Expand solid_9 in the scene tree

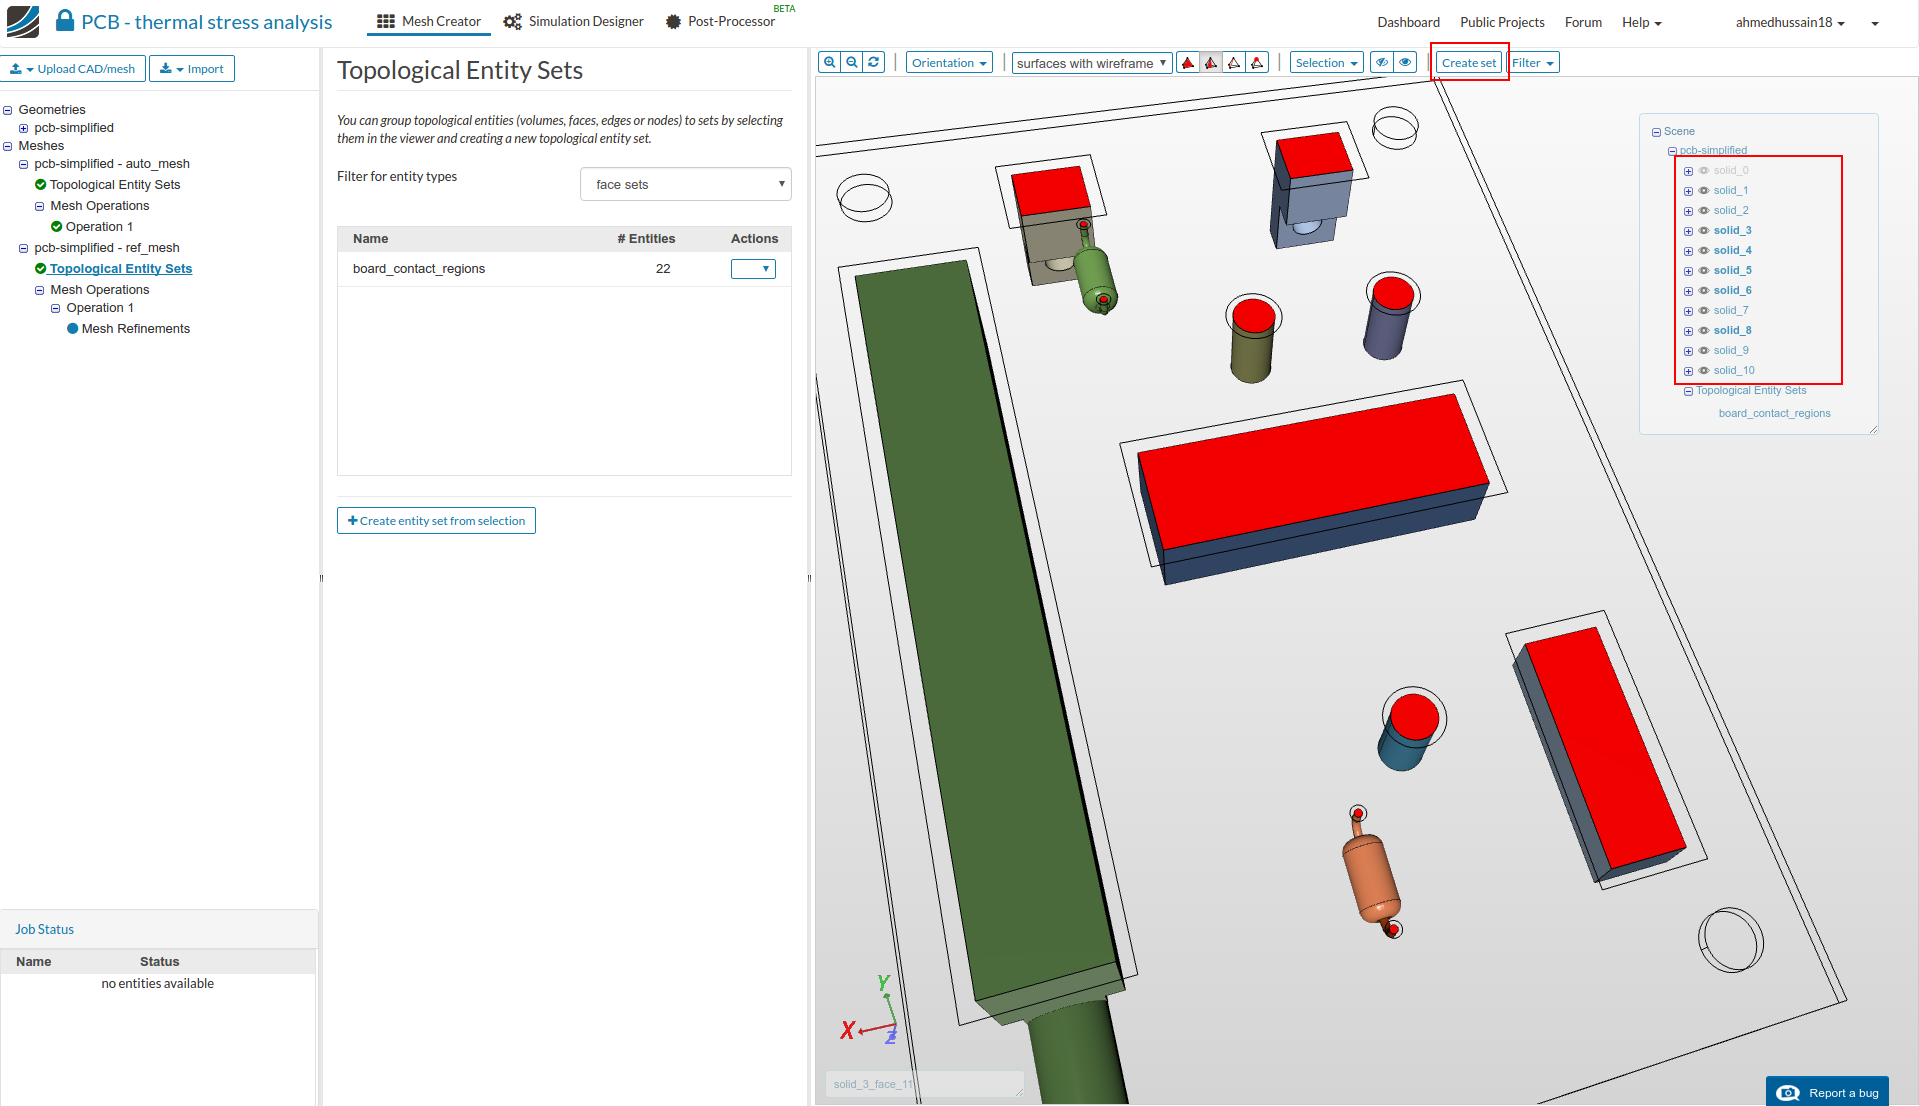tap(1688, 351)
